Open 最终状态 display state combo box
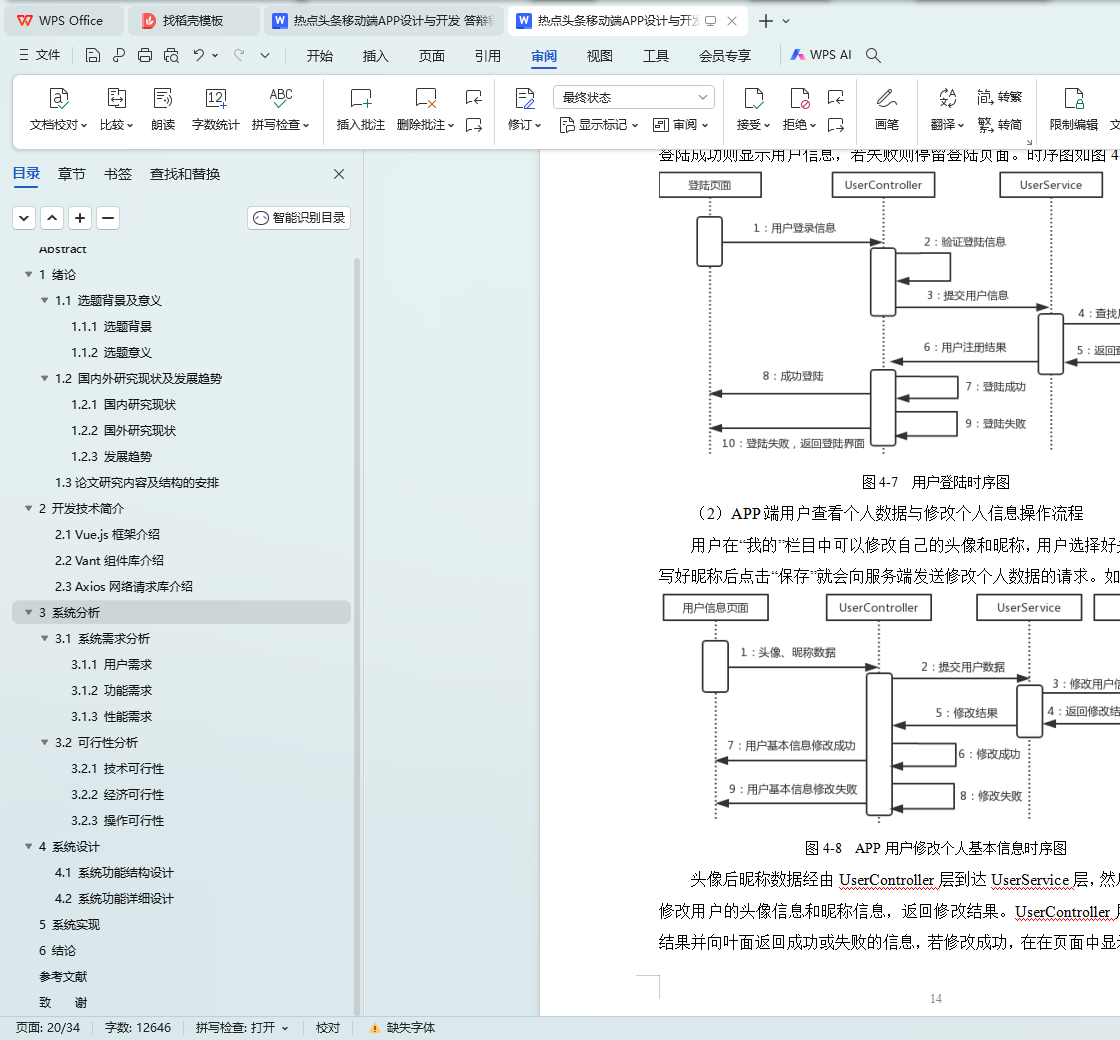Viewport: 1120px width, 1040px height. pyautogui.click(x=634, y=97)
